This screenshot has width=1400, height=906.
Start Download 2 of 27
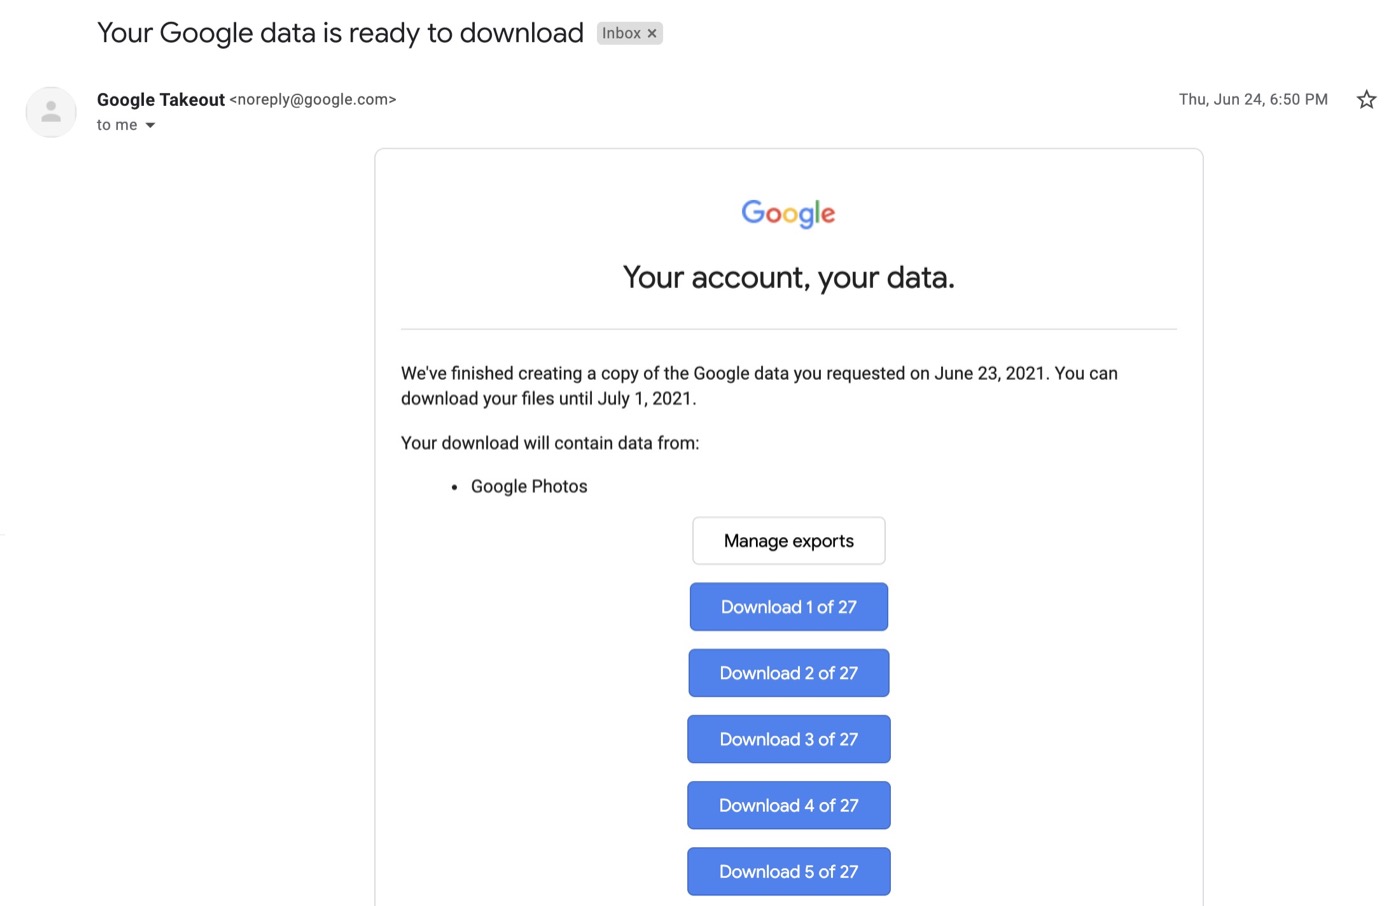788,673
